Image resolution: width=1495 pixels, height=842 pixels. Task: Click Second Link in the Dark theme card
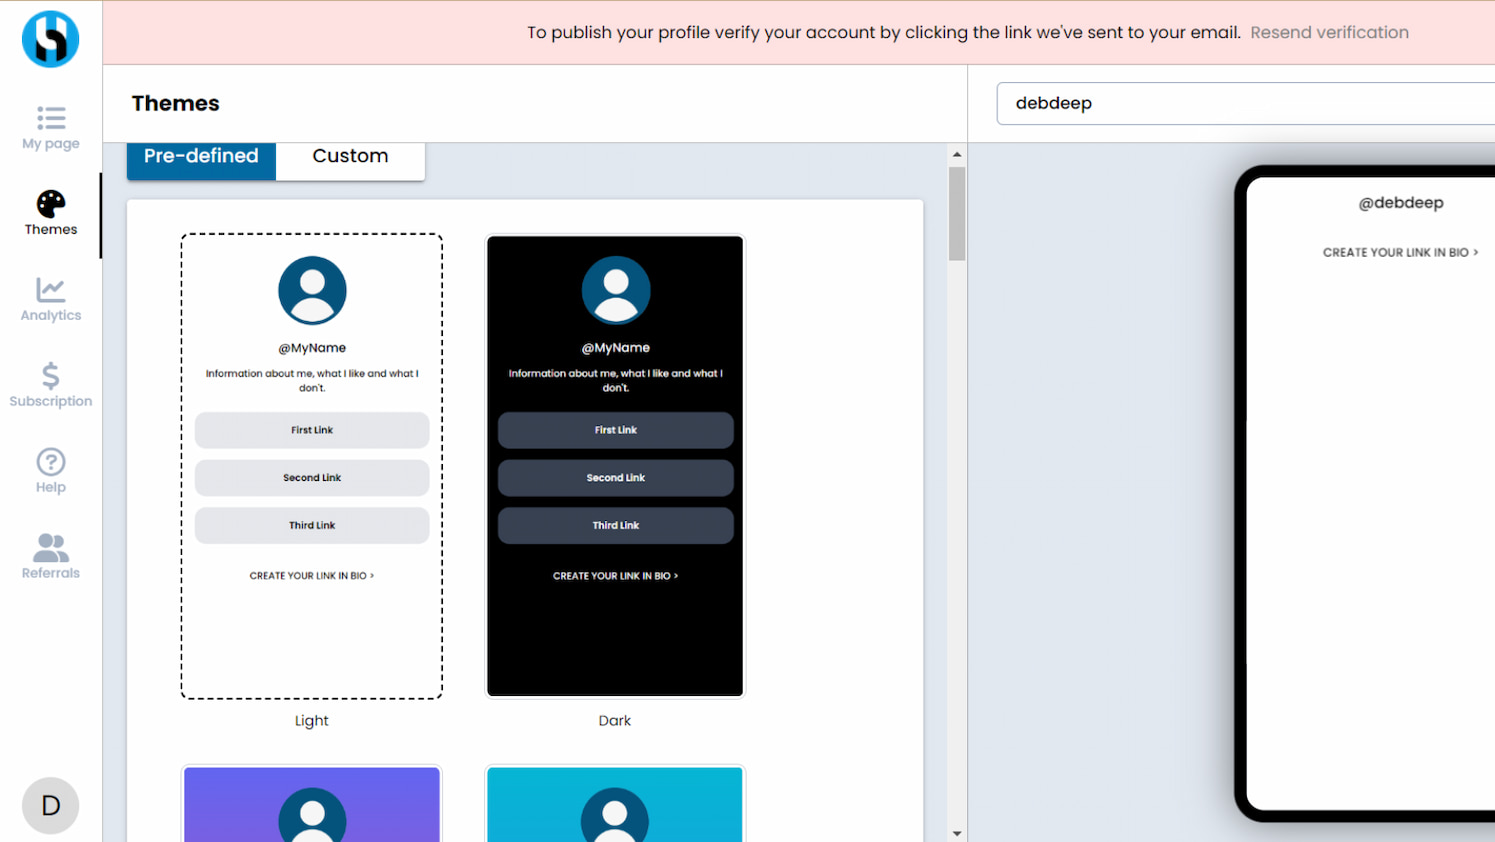615,477
